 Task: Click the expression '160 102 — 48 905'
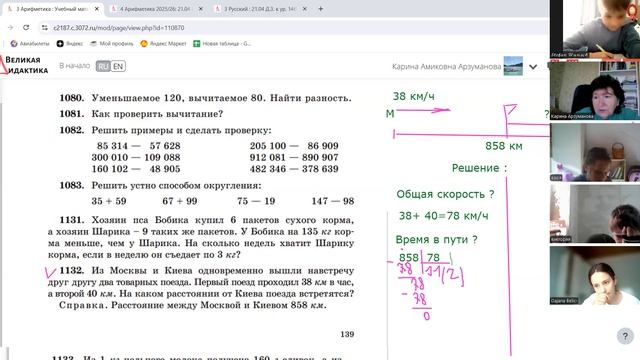point(136,169)
